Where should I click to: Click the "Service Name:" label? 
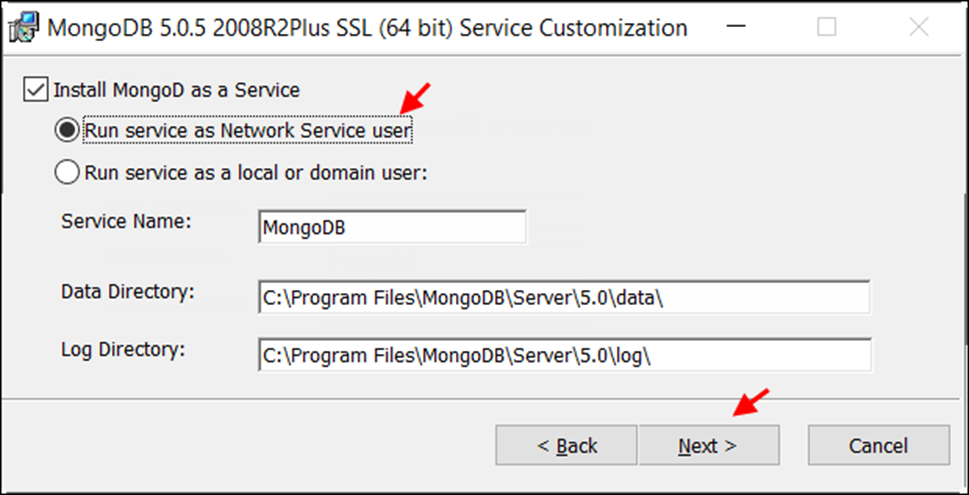point(127,222)
